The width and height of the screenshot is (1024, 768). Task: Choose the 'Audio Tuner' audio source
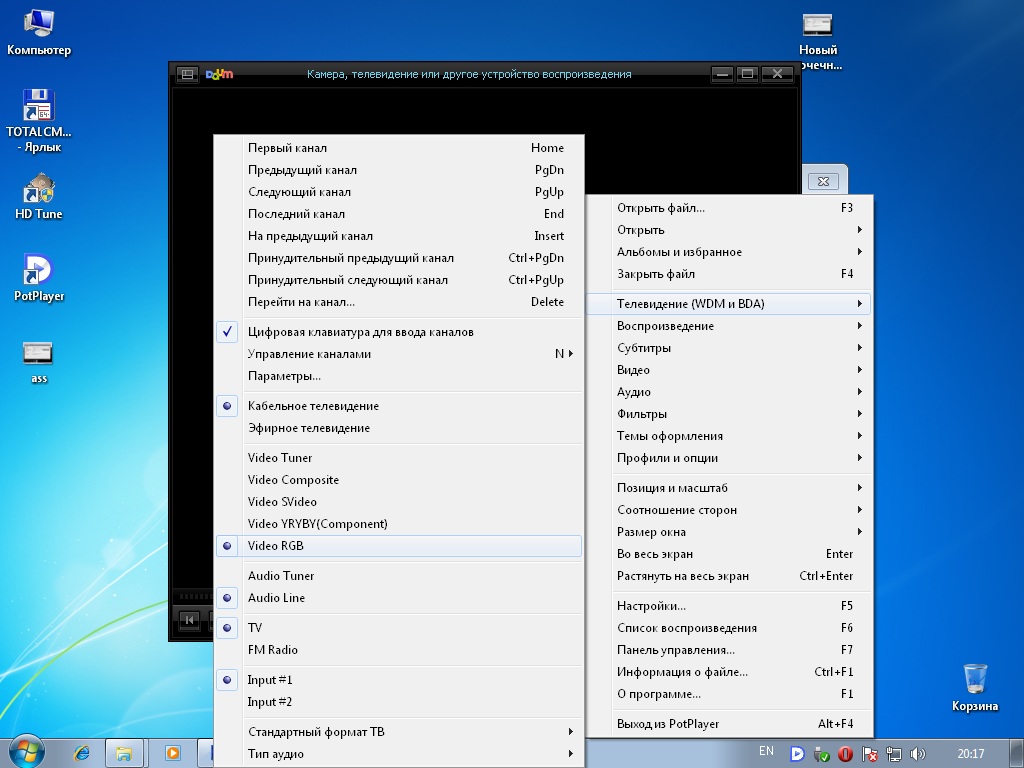(281, 576)
